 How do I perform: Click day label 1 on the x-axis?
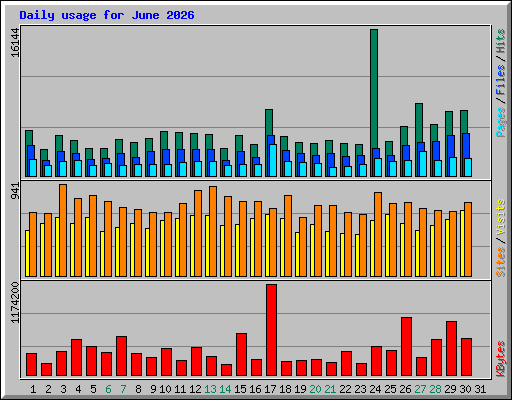(x=33, y=389)
